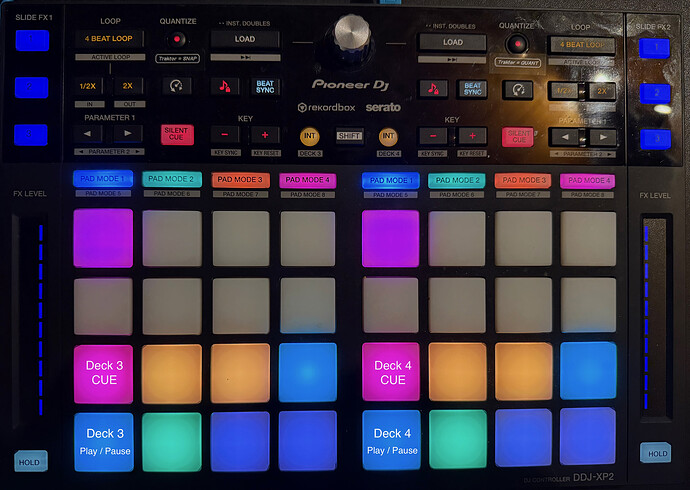This screenshot has width=690, height=490.
Task: Tap orange pad next to Deck 4 CUE
Action: (457, 372)
